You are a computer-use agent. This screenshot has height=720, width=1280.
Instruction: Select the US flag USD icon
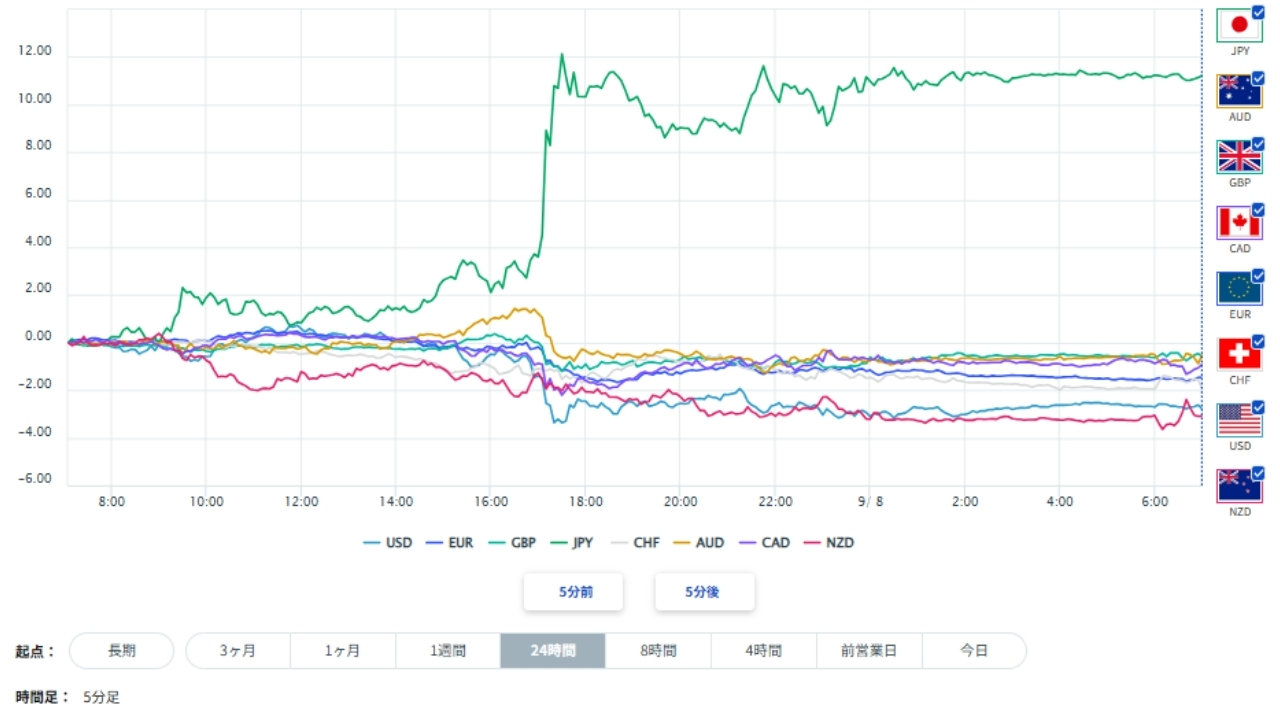[1239, 420]
